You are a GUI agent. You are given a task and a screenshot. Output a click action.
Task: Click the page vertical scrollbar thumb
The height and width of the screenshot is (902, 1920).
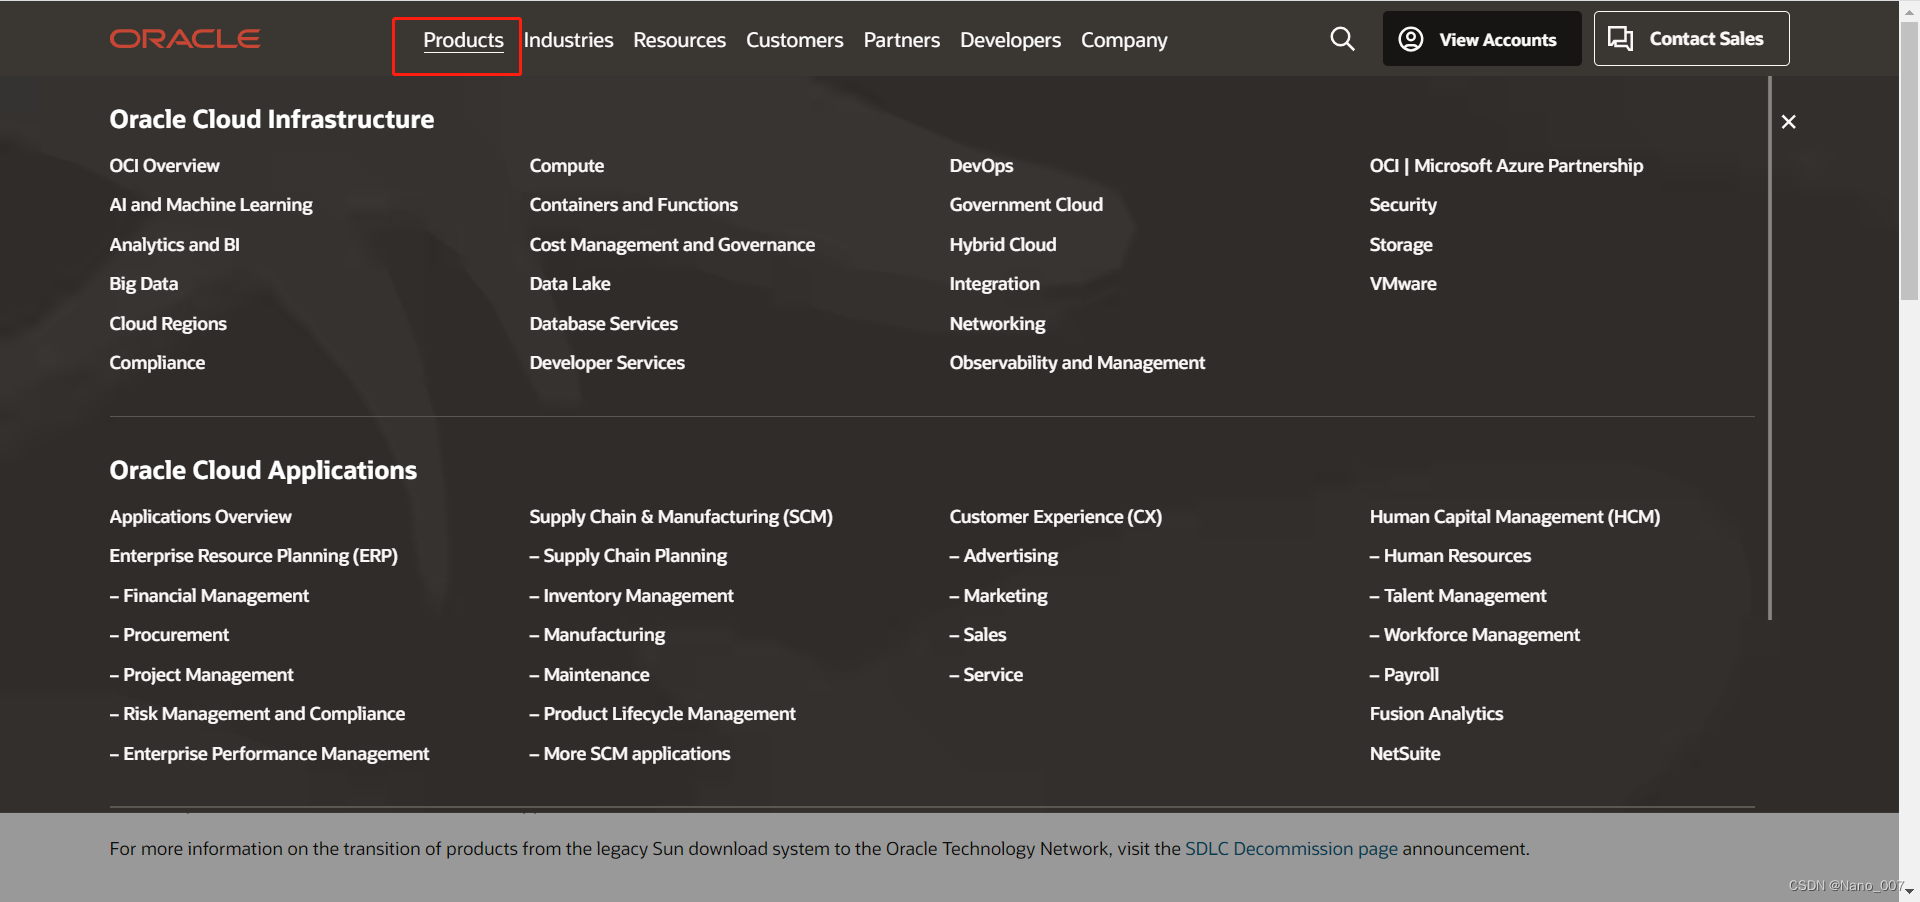click(1909, 160)
